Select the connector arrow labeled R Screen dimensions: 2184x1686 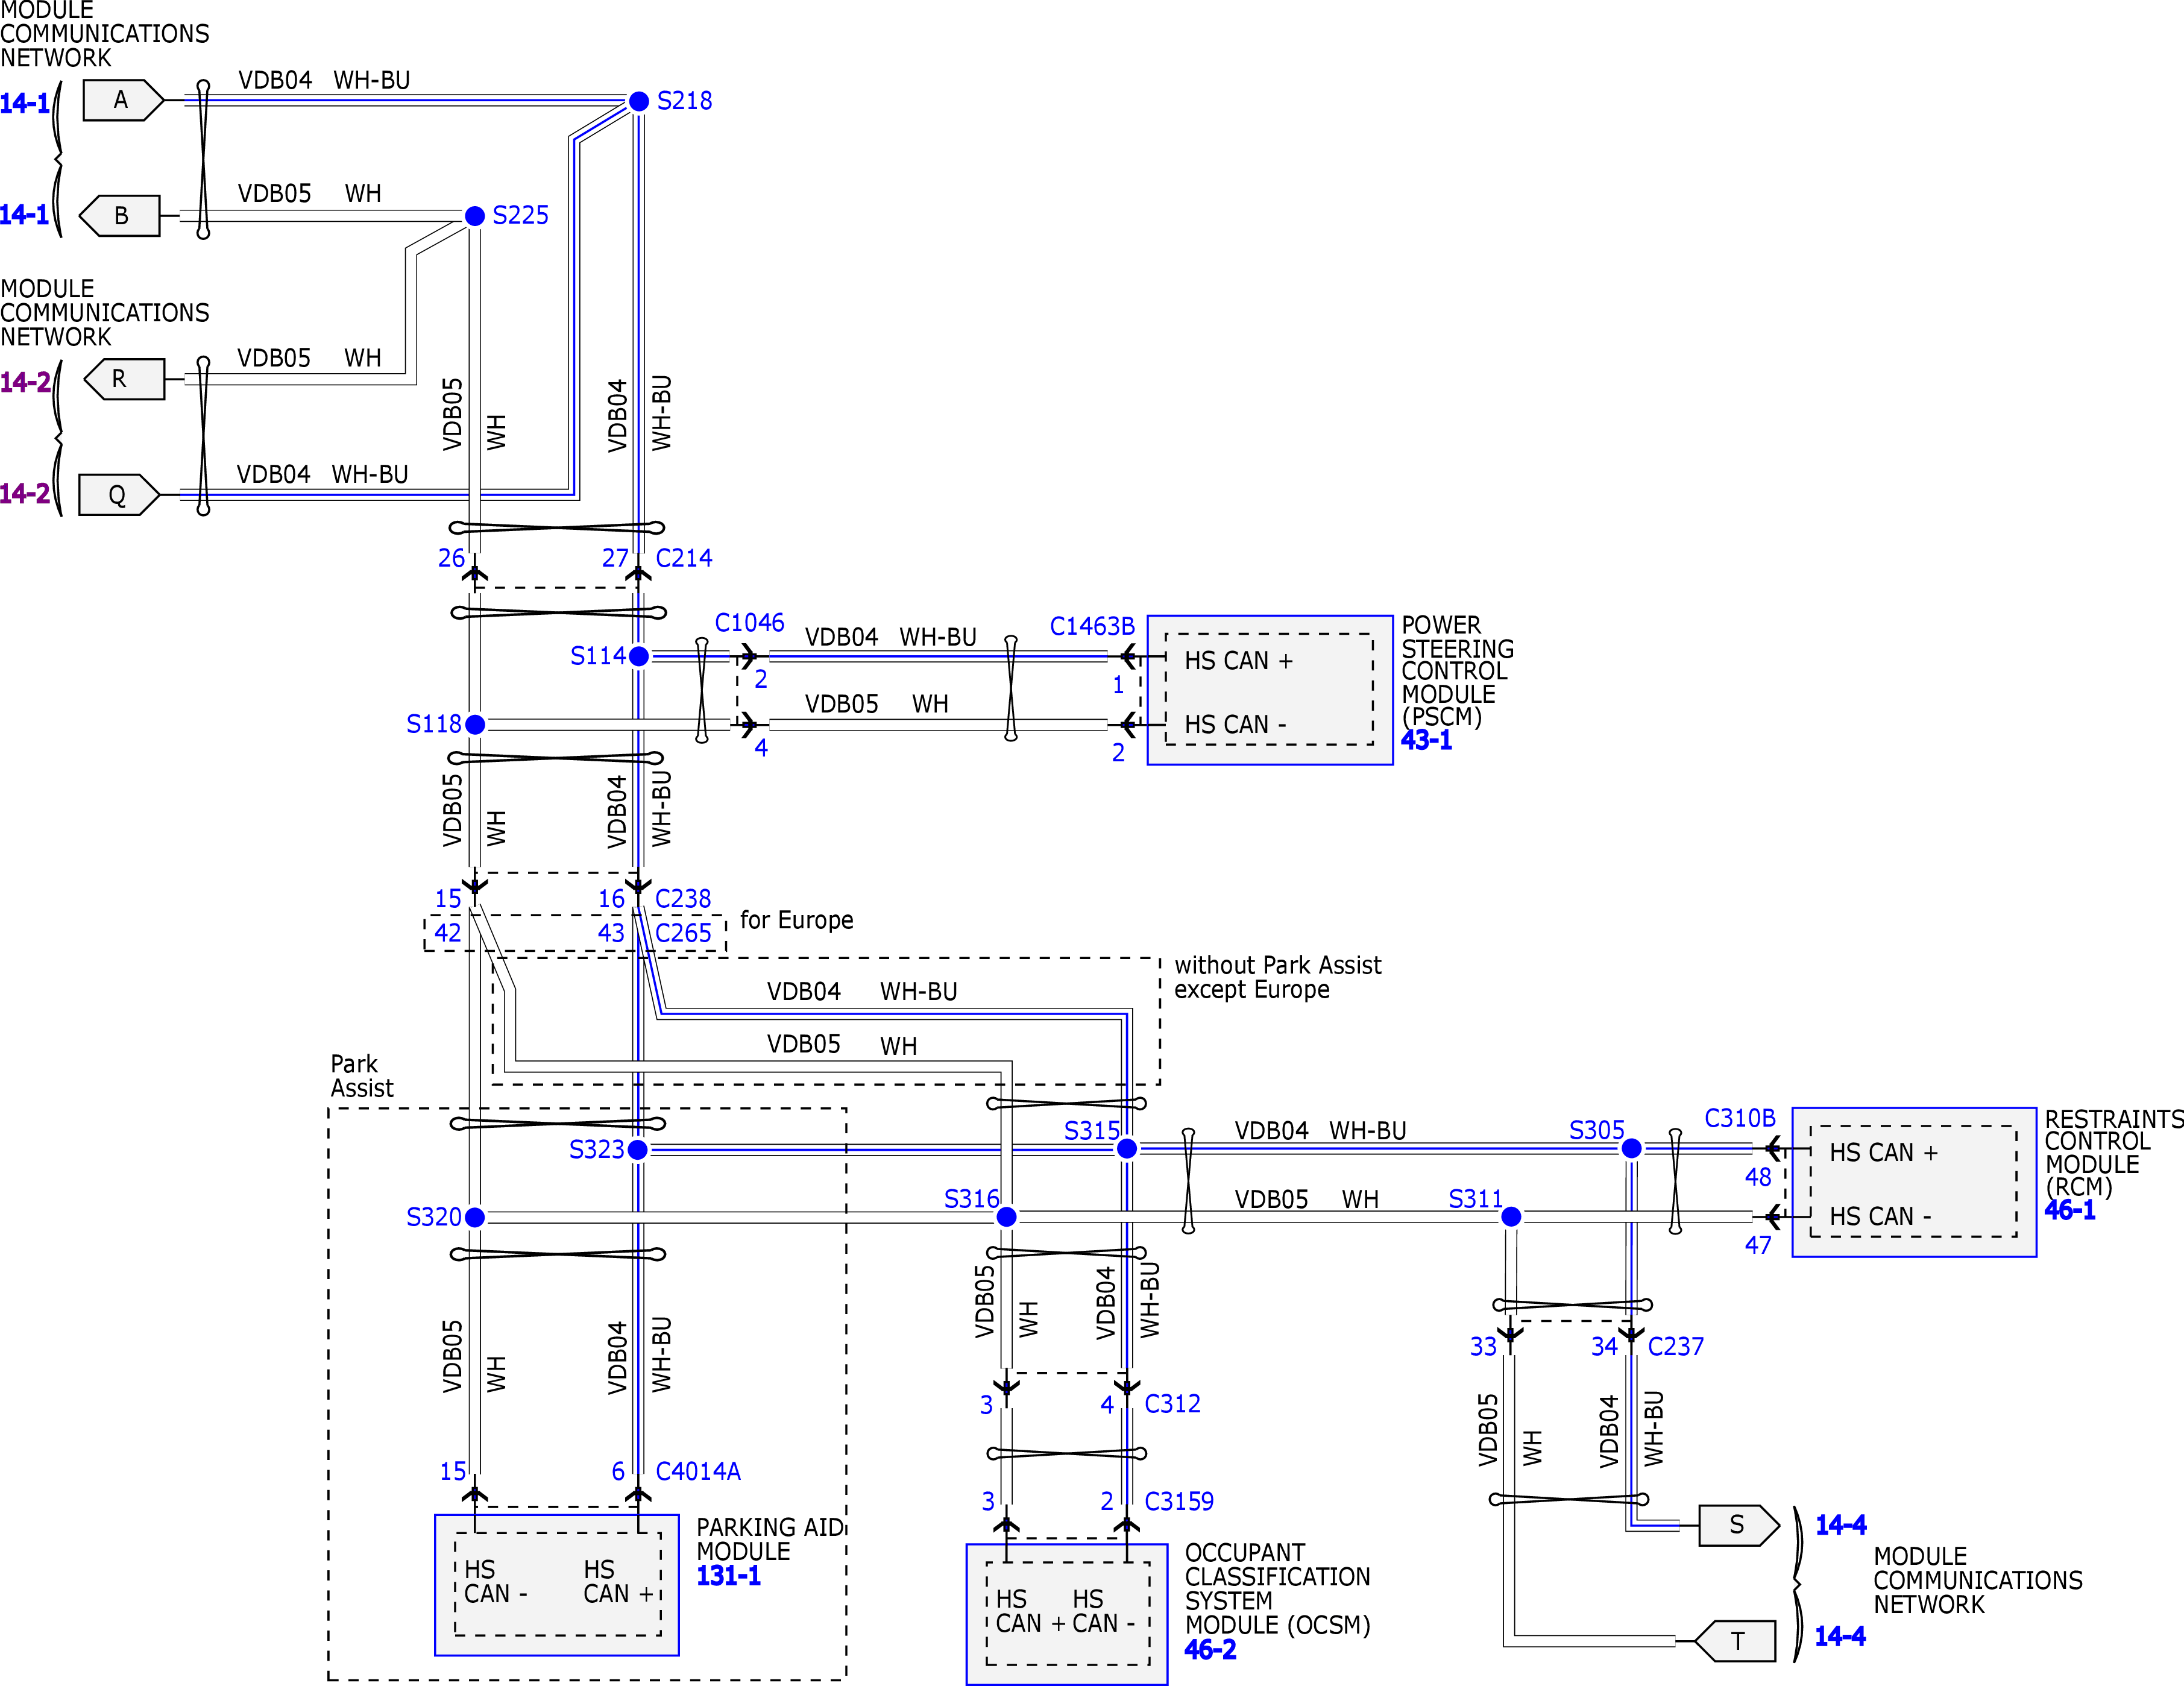(x=123, y=379)
